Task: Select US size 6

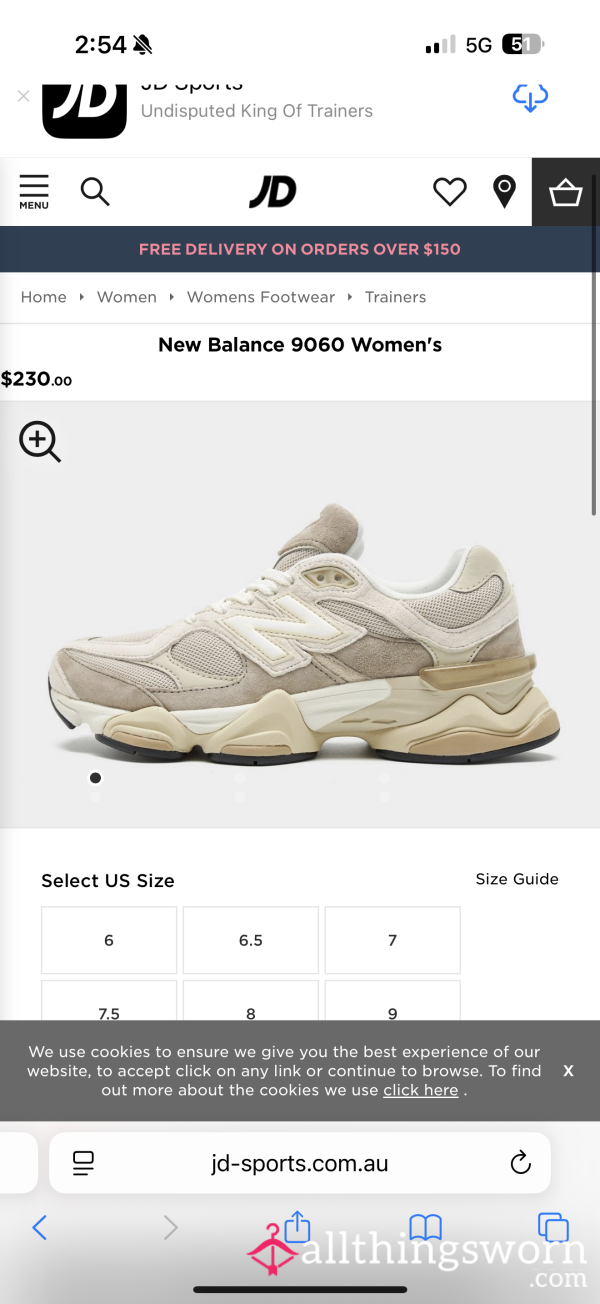Action: coord(109,940)
